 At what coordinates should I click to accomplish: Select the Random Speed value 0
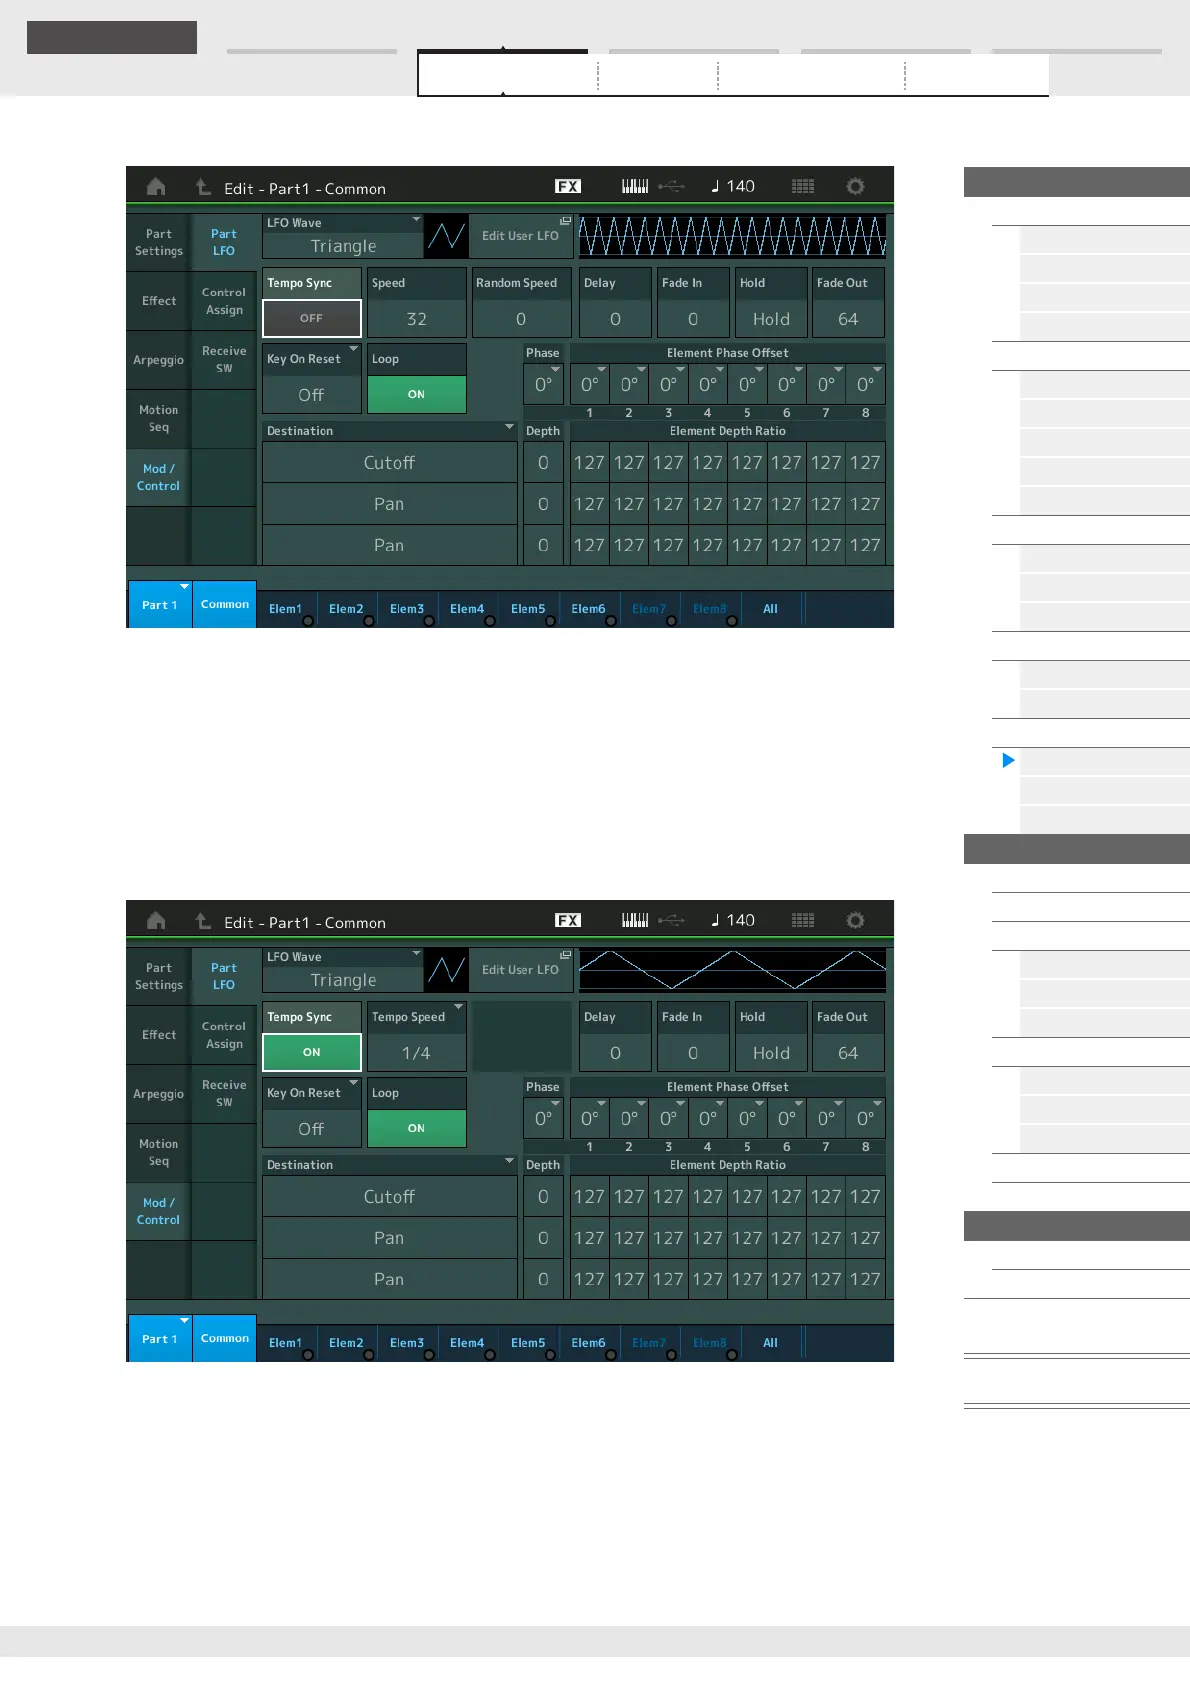coord(521,319)
